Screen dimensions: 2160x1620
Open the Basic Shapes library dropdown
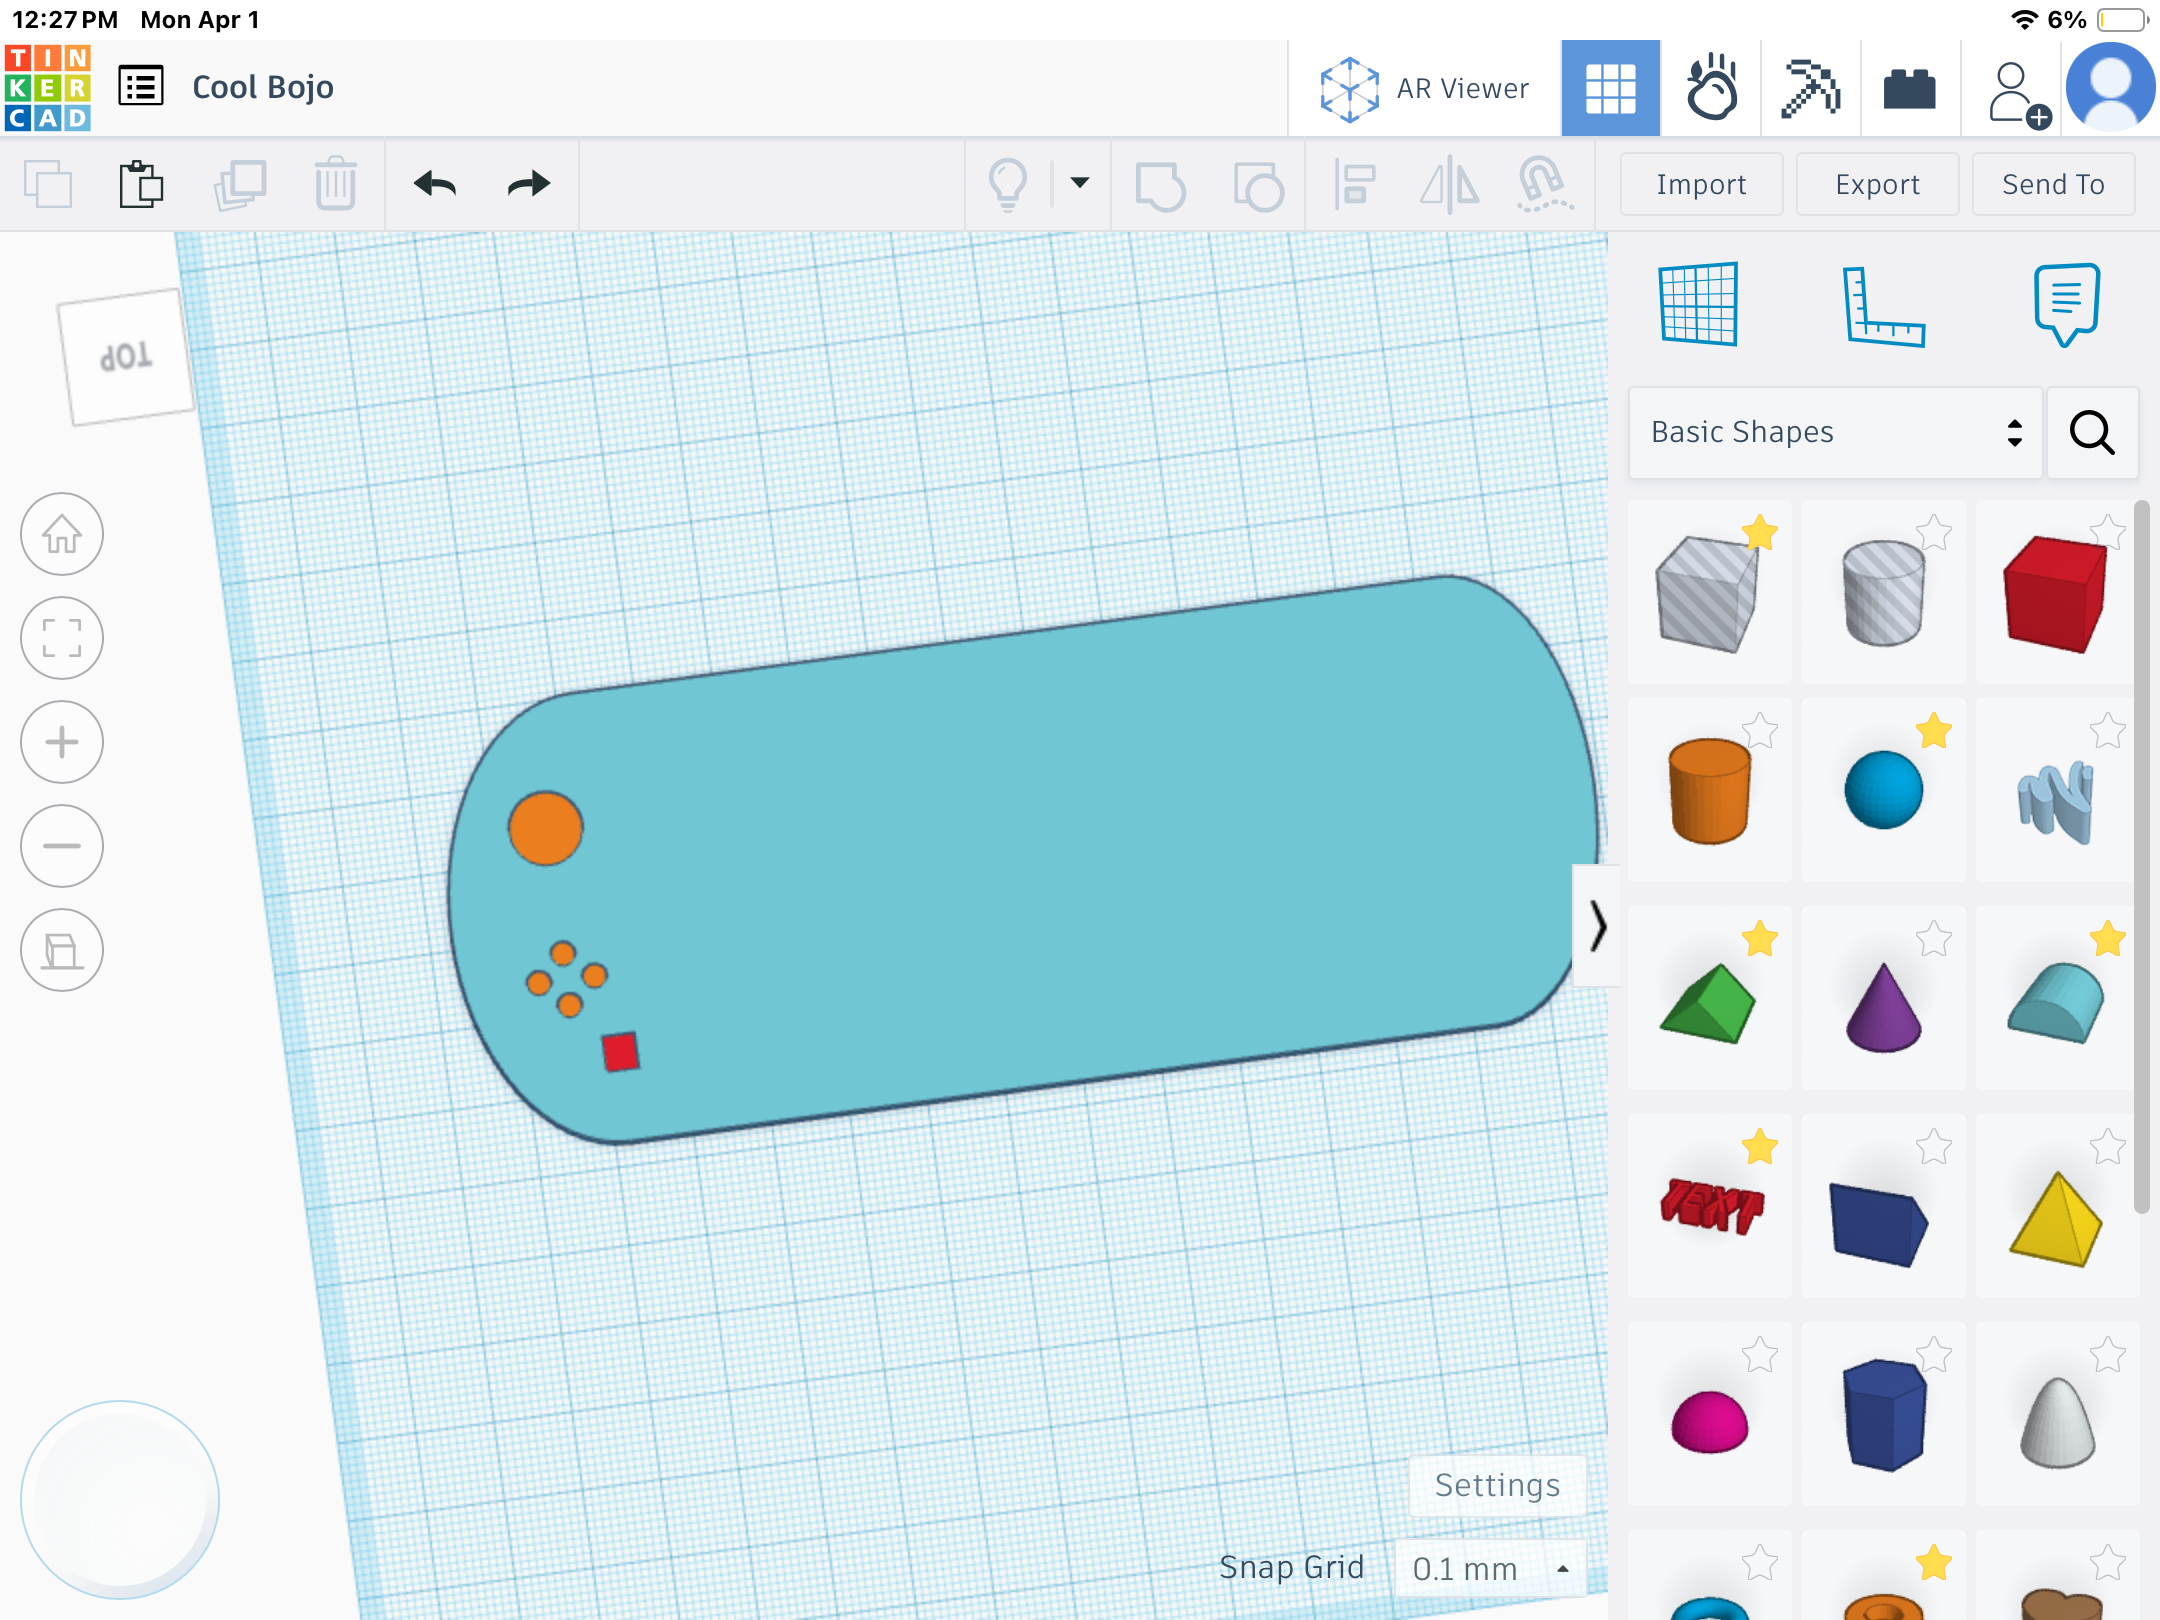coord(1835,432)
